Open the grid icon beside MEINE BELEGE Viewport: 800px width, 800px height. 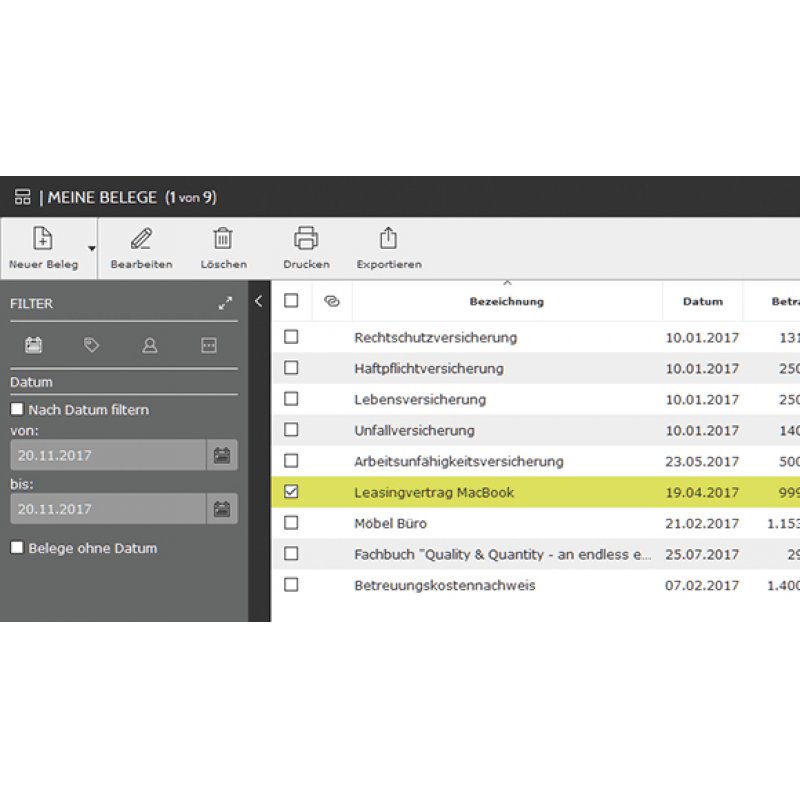(x=22, y=197)
